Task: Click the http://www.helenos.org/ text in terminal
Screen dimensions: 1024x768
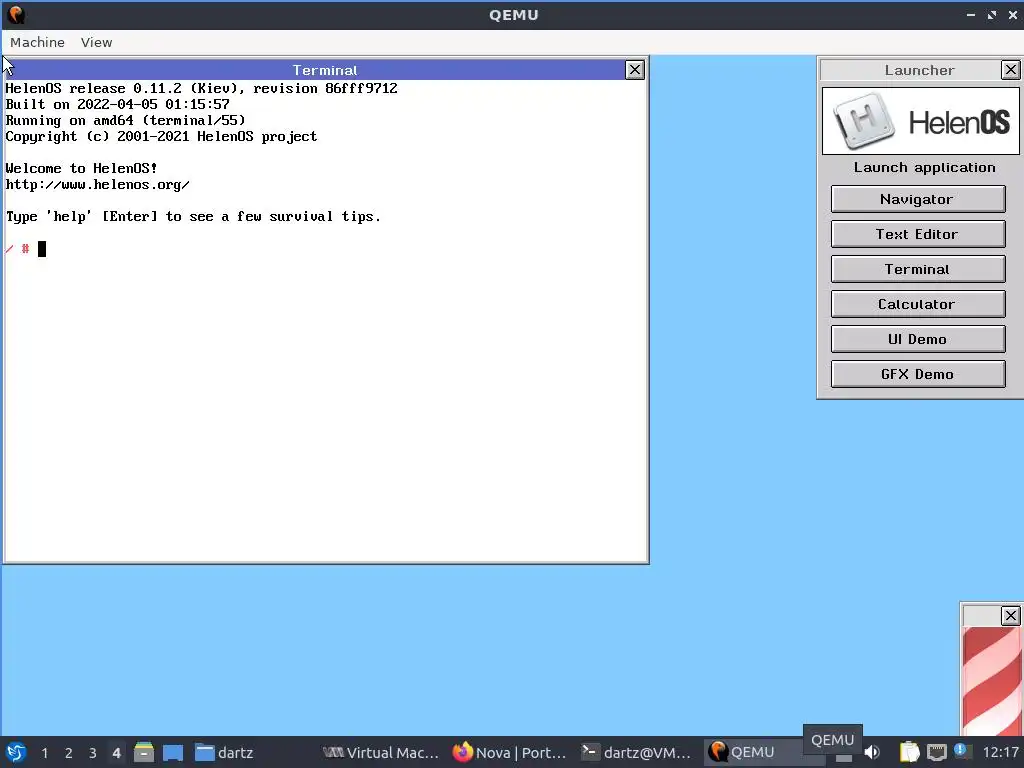Action: pyautogui.click(x=97, y=185)
